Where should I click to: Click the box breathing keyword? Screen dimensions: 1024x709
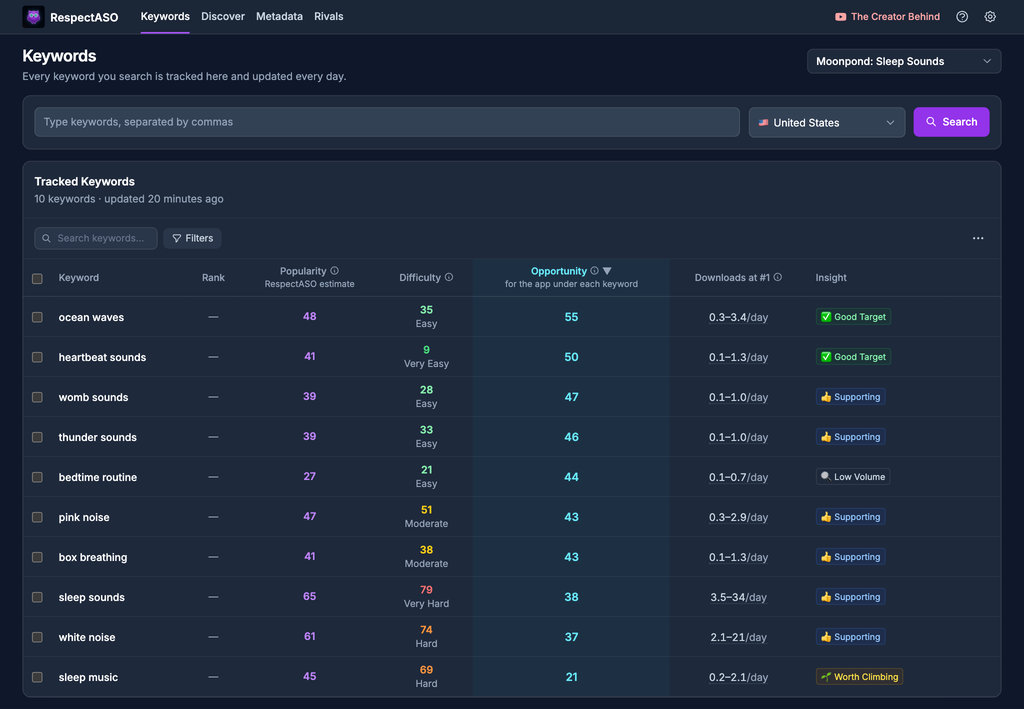coord(93,558)
